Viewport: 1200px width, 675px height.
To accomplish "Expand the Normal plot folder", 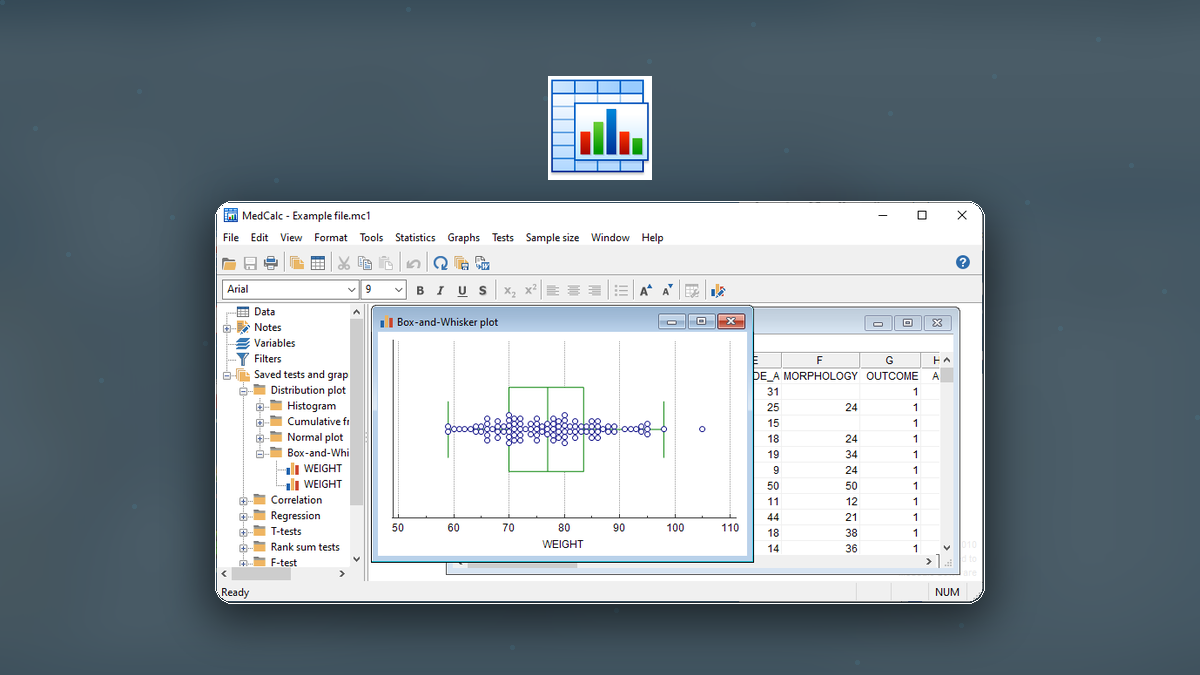I will click(x=261, y=438).
